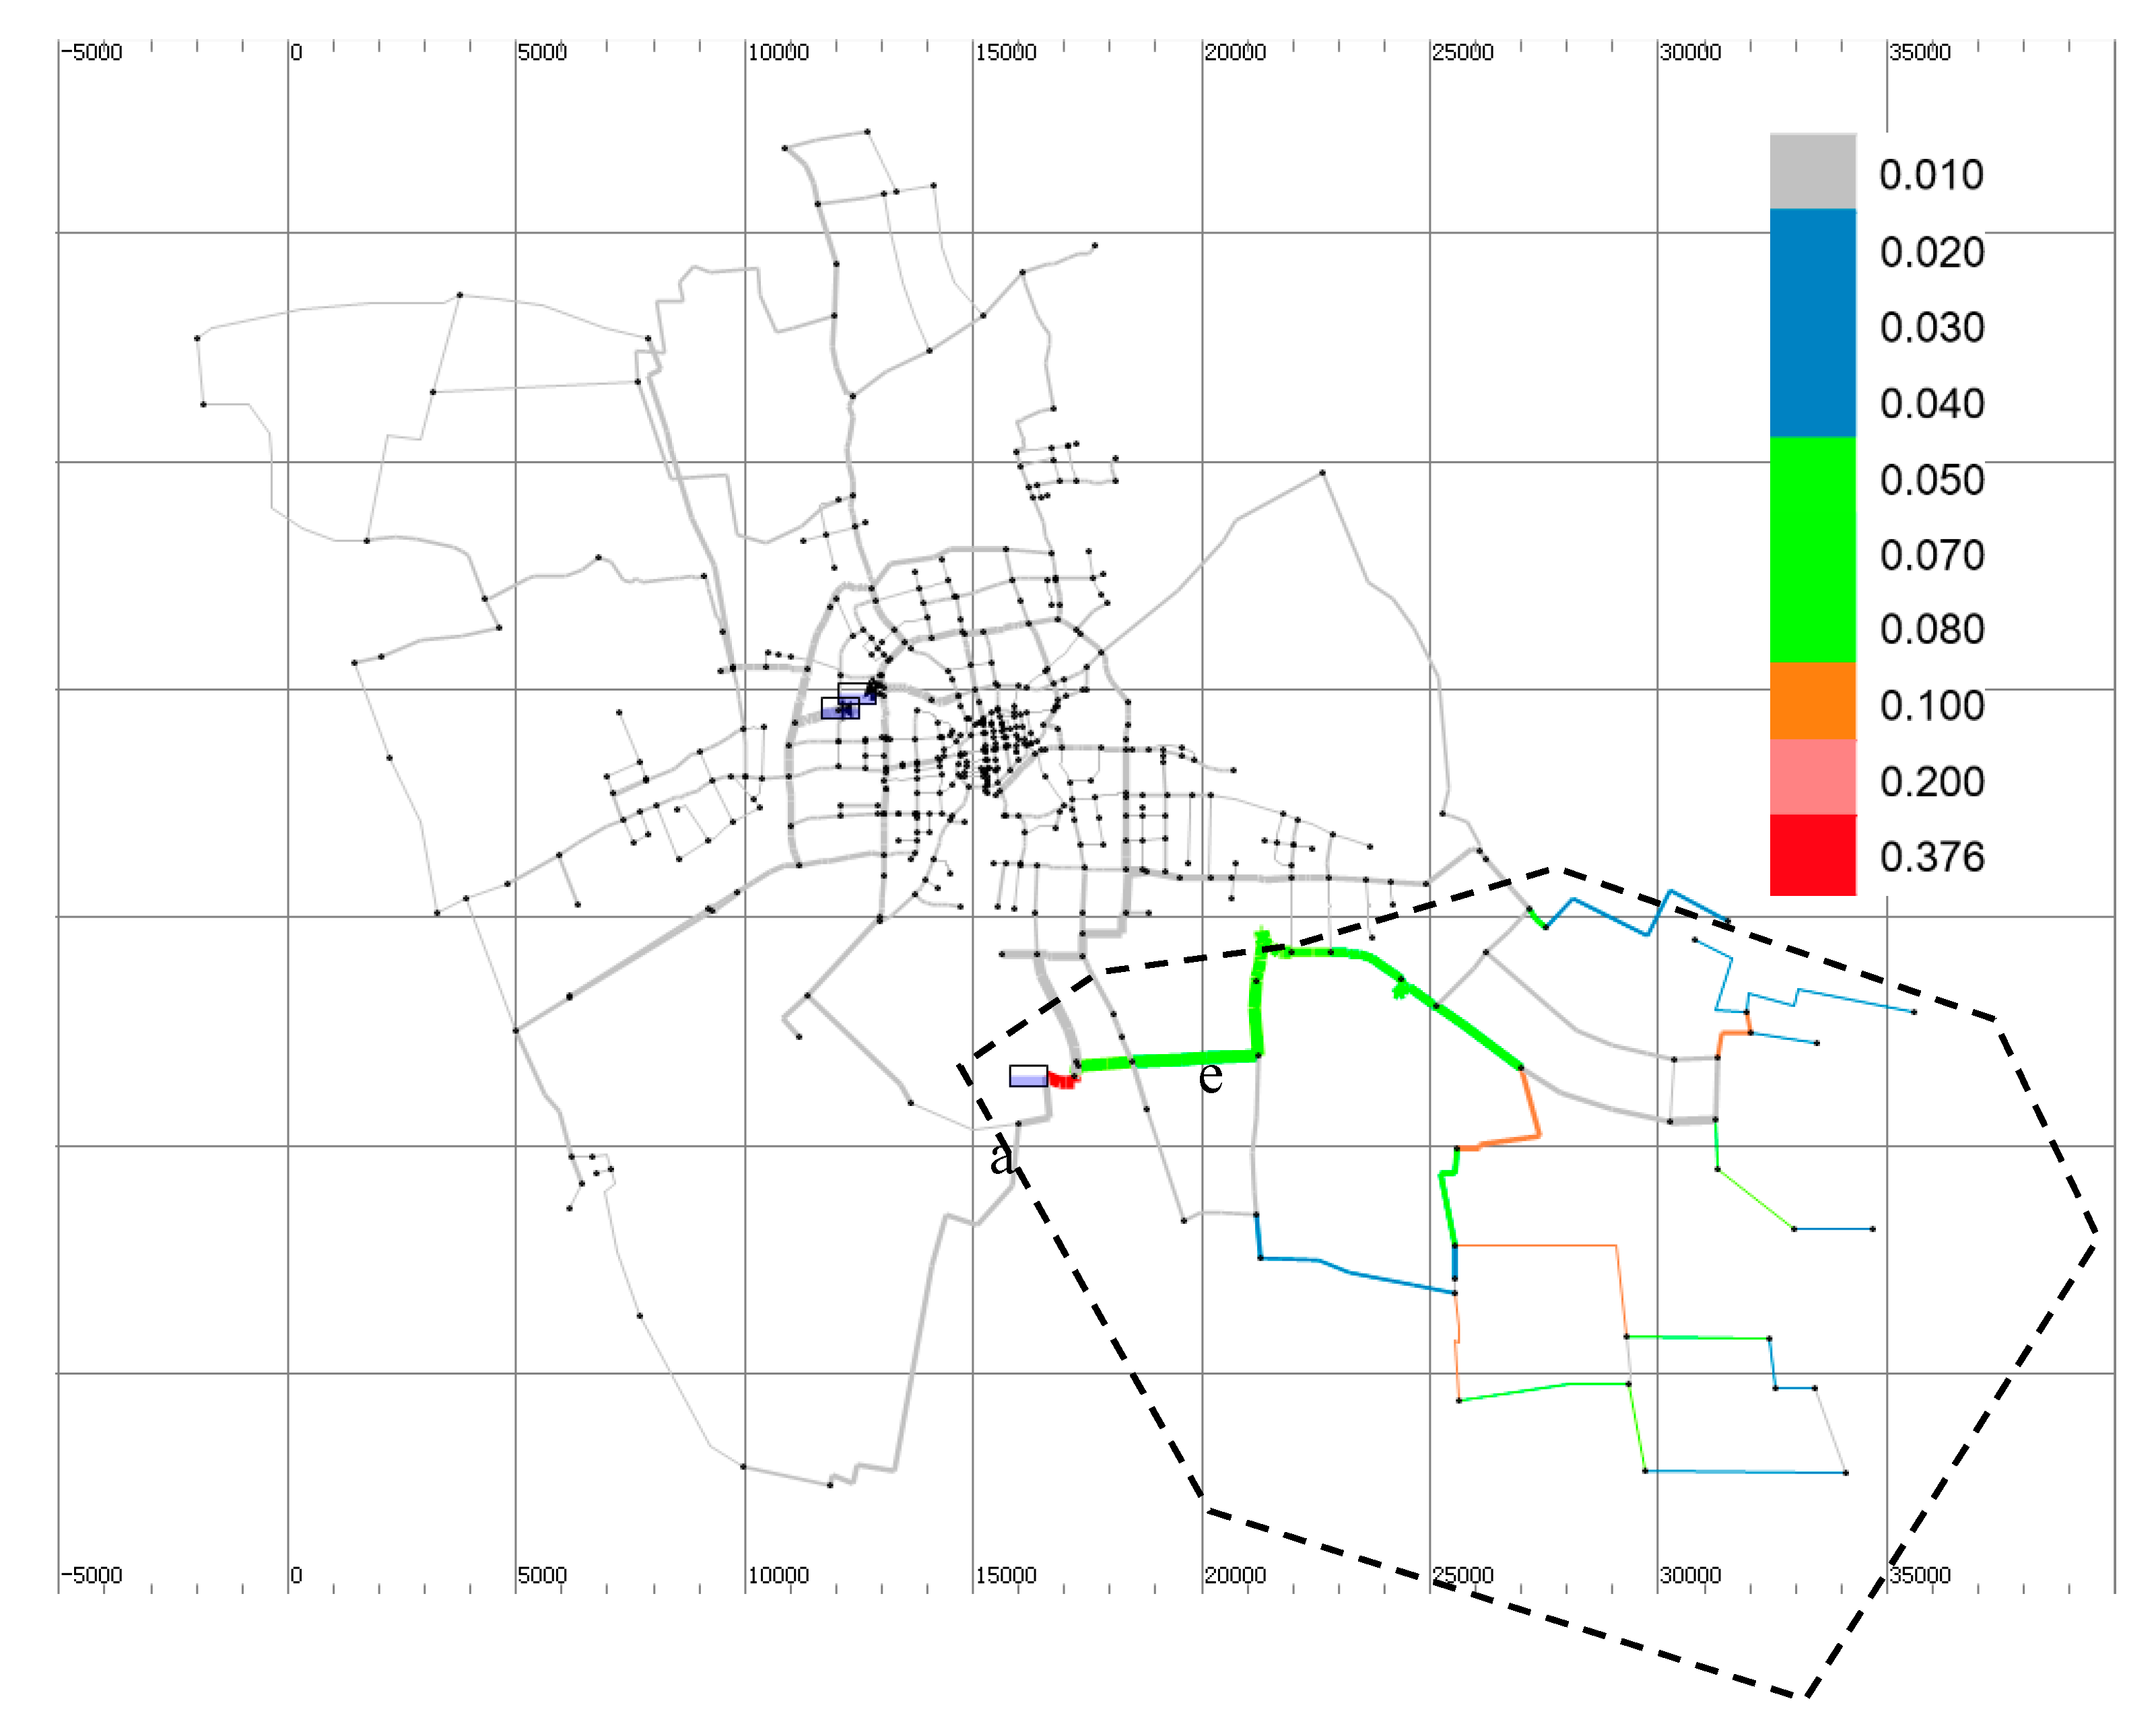Image resolution: width=2156 pixels, height=1734 pixels.
Task: Click the bottom axis label 30000
Action: (x=1690, y=1575)
